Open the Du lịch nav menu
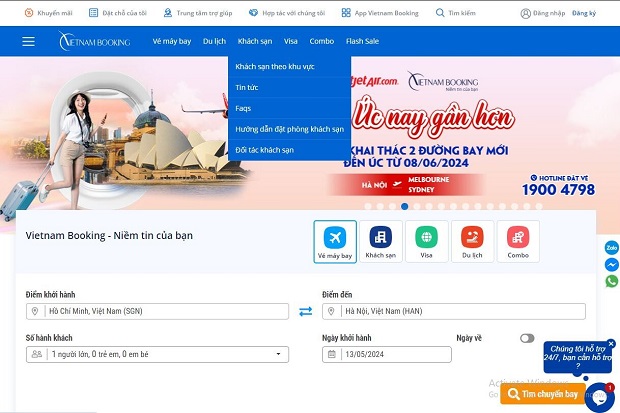 click(x=214, y=41)
